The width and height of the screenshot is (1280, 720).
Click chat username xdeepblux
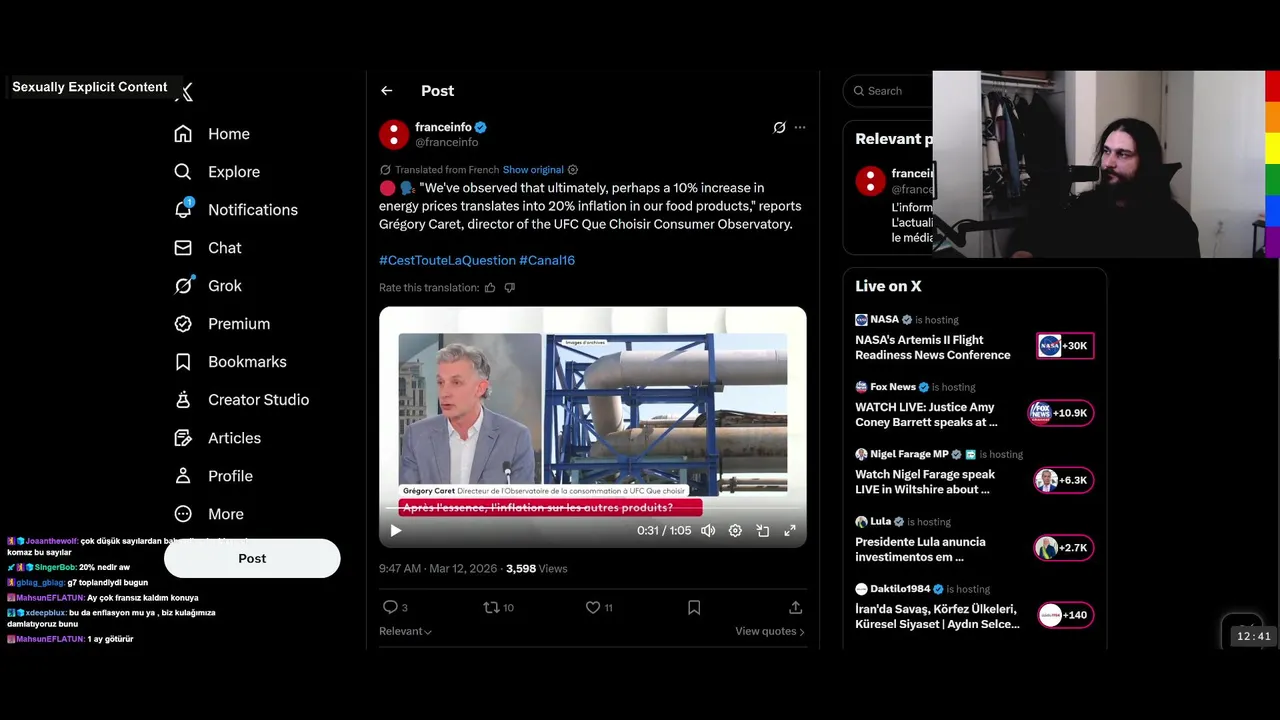coord(46,613)
